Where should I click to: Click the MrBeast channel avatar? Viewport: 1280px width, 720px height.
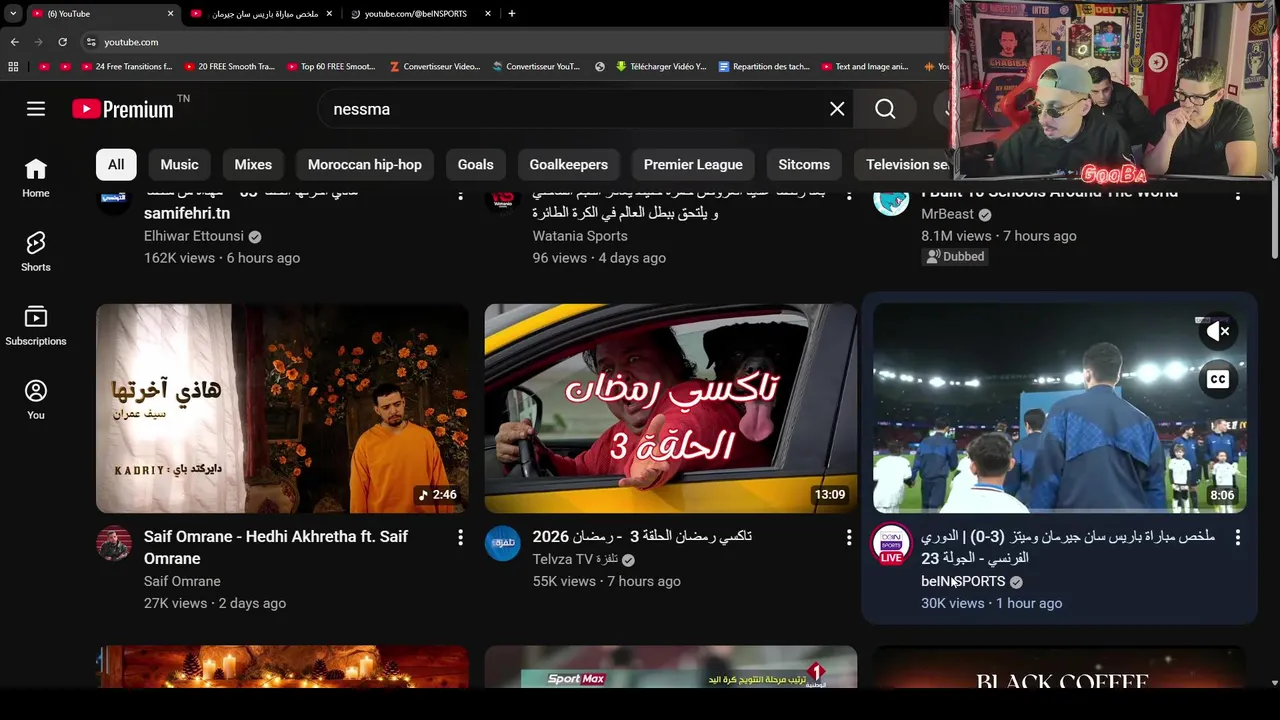click(891, 198)
